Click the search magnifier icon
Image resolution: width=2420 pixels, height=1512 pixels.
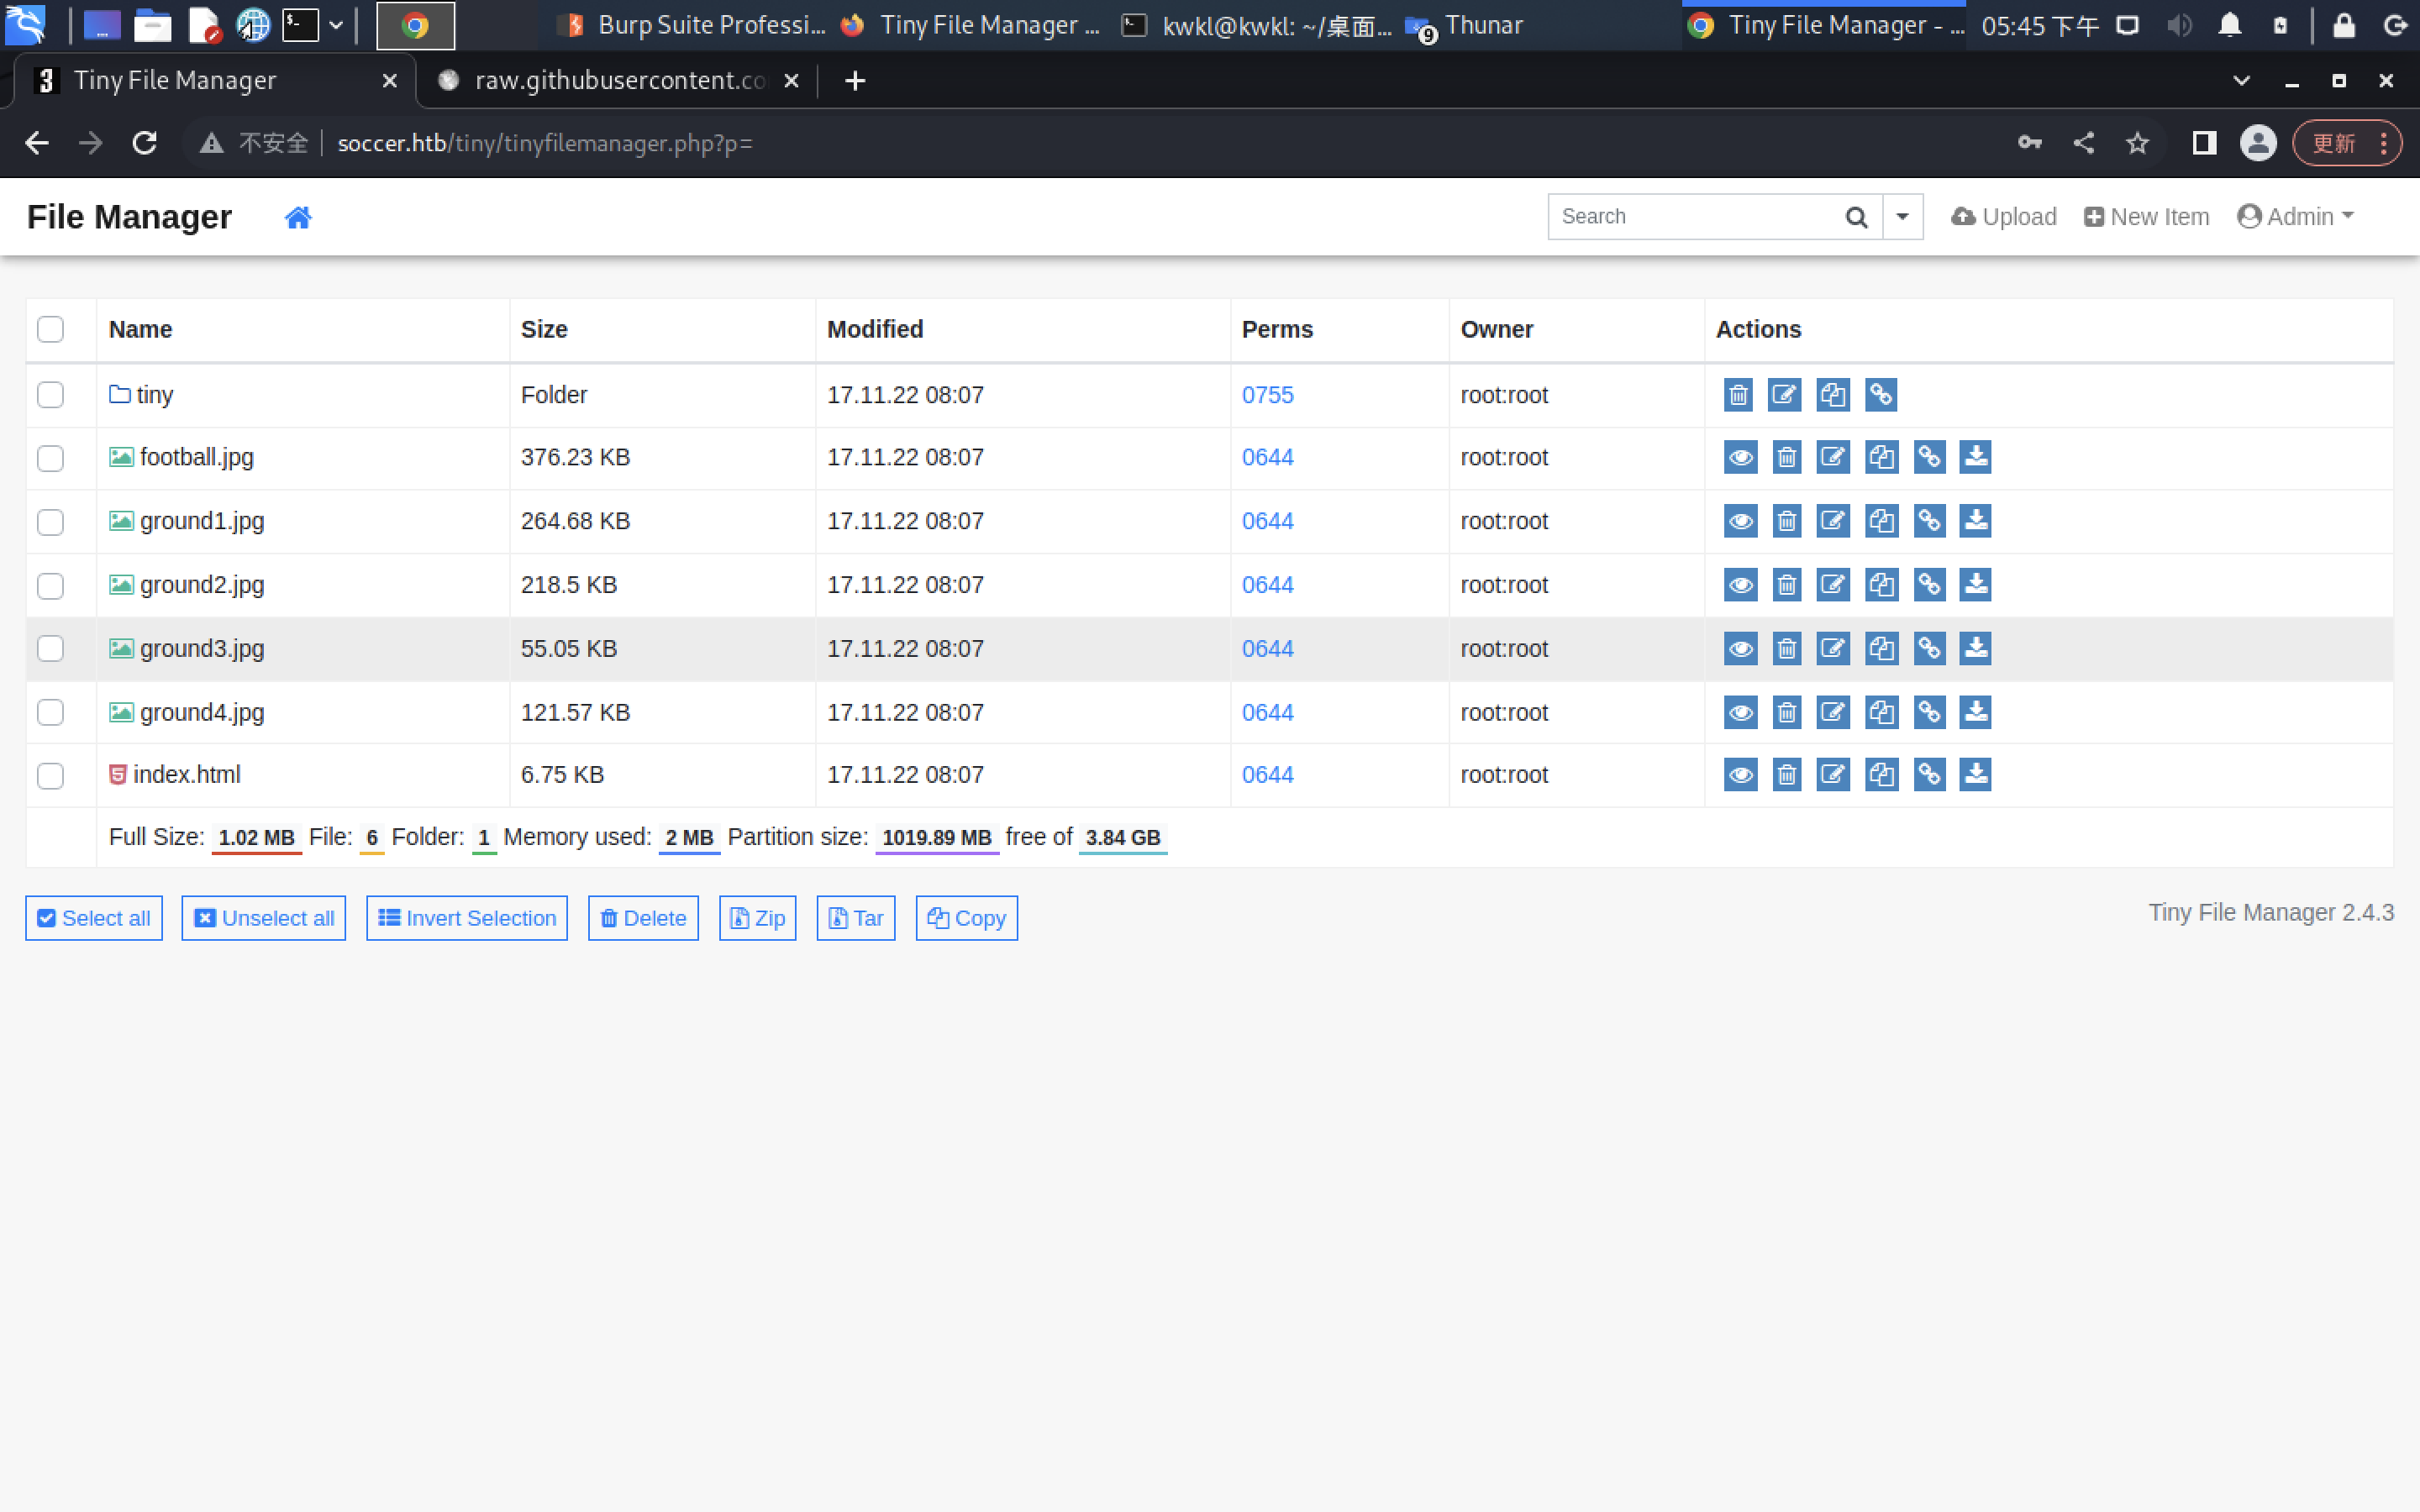click(x=1856, y=217)
